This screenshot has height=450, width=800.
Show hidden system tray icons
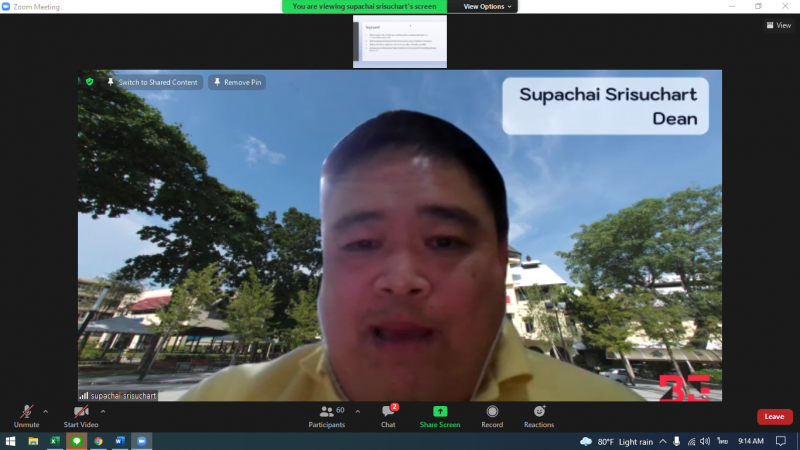point(663,442)
